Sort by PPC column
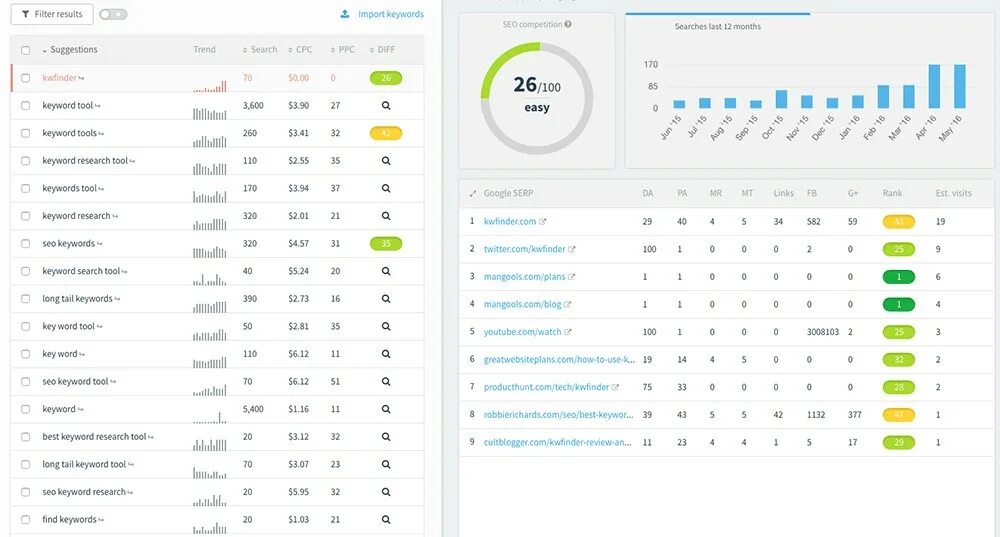The image size is (1000, 537). [342, 50]
